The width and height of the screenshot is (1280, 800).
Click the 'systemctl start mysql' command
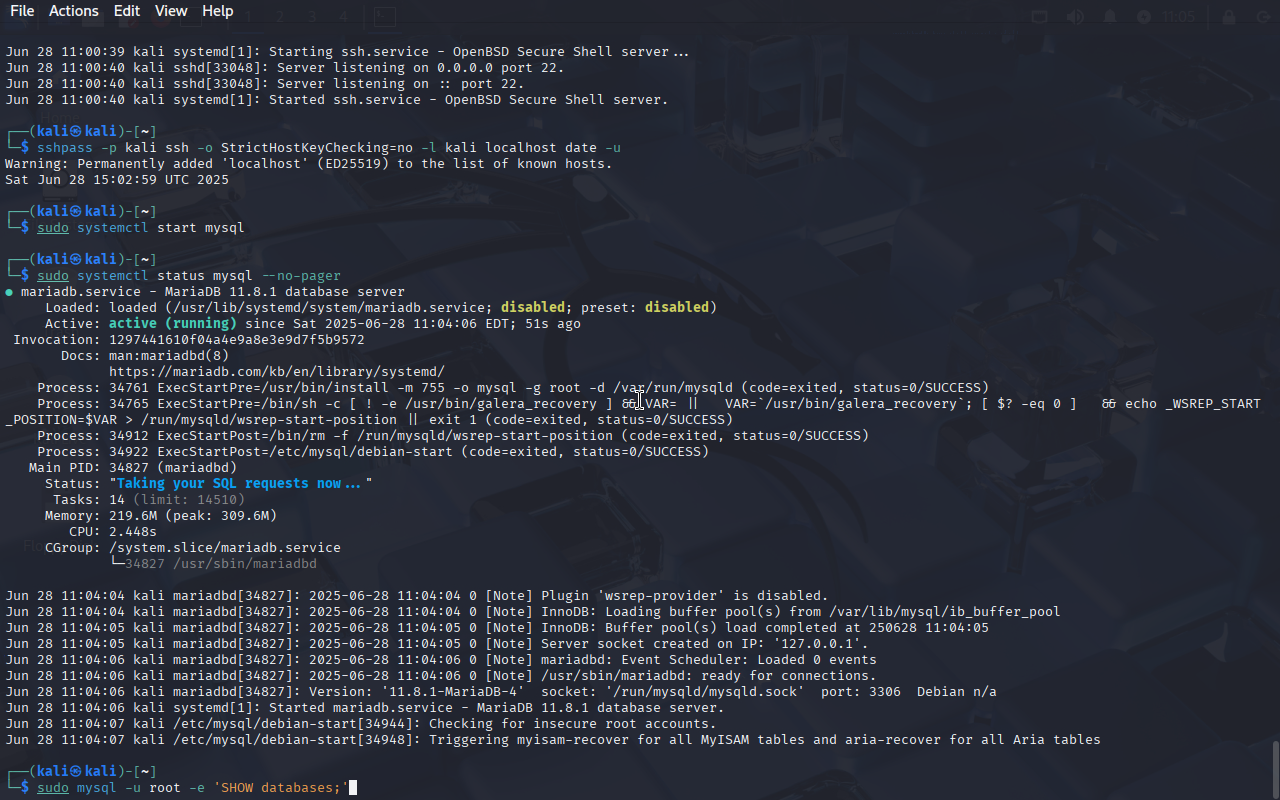click(161, 228)
